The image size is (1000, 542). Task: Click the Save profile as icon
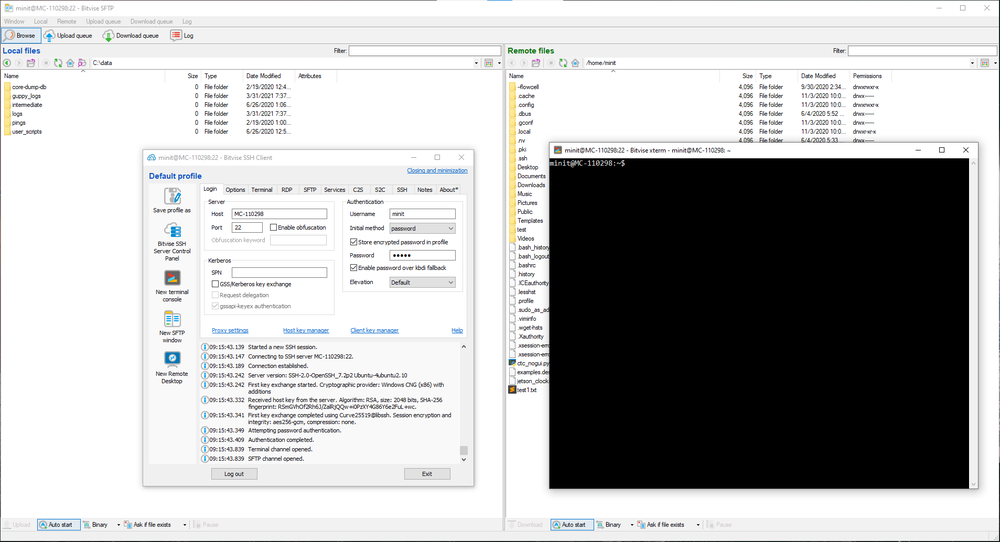(x=172, y=197)
